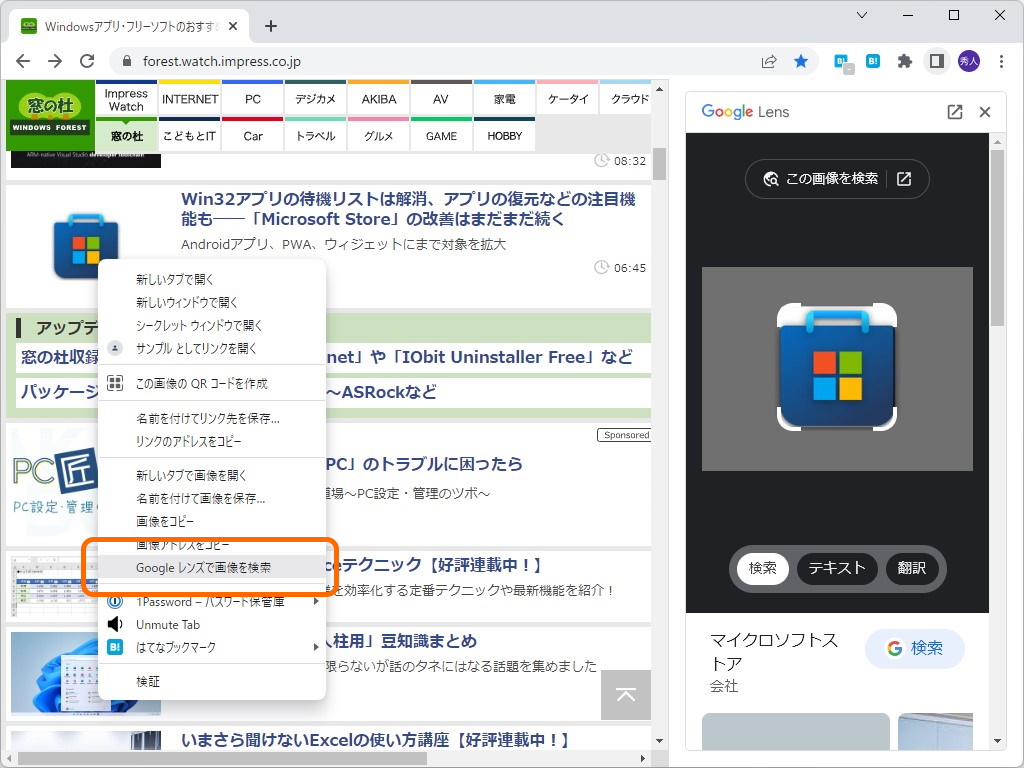Expand the はてなブックマーク submenu arrow

click(x=316, y=647)
